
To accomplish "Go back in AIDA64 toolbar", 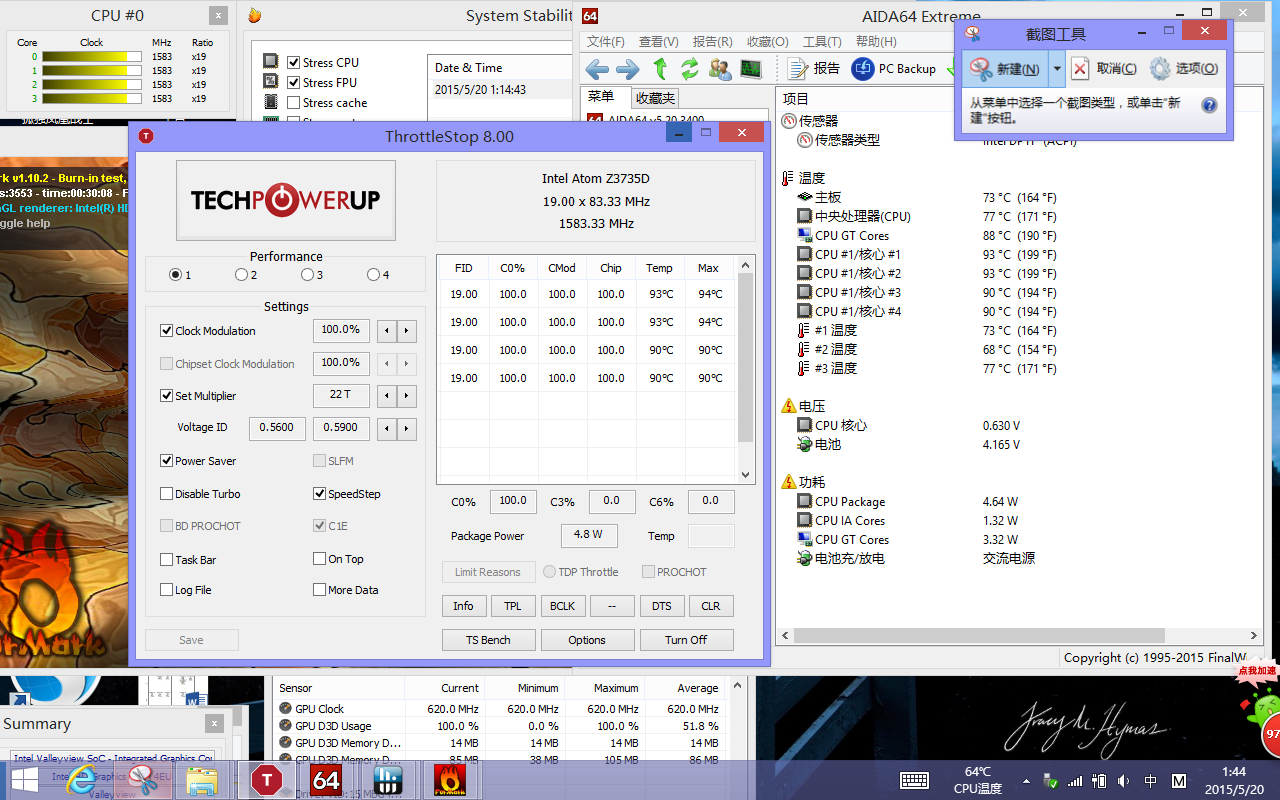I will click(597, 69).
